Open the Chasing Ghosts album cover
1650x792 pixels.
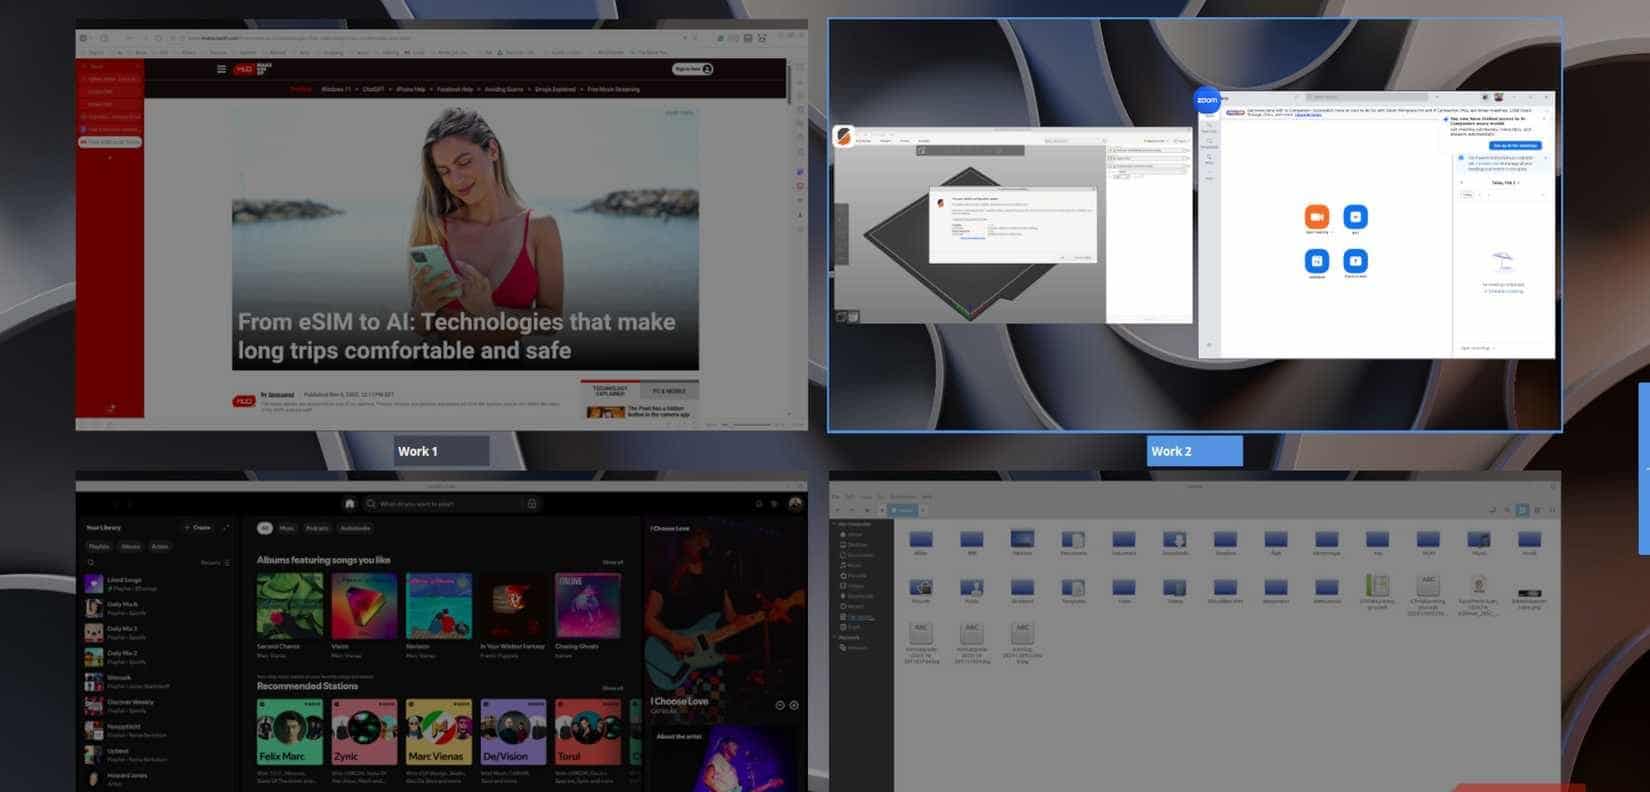click(x=587, y=605)
